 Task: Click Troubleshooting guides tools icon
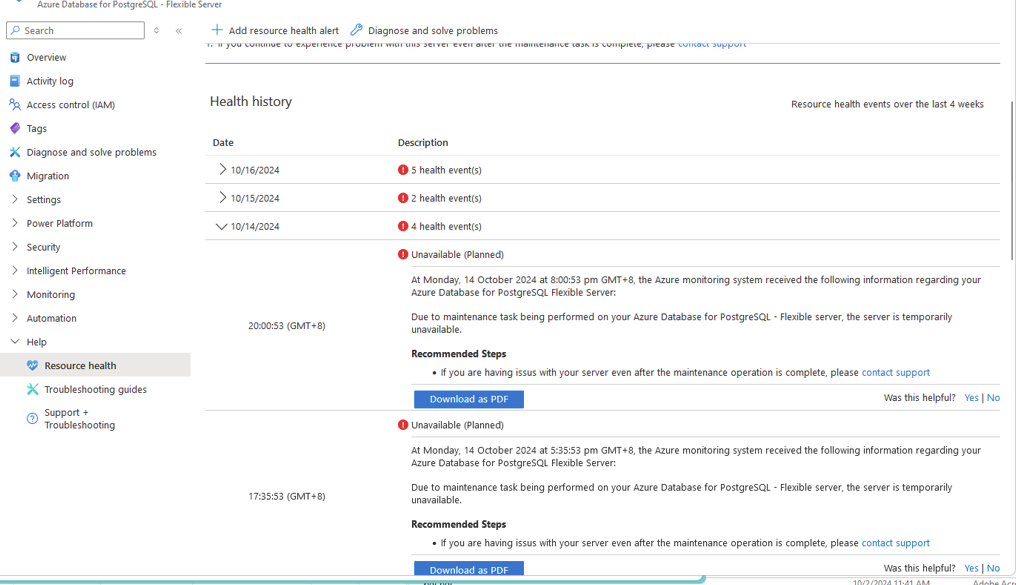(32, 389)
